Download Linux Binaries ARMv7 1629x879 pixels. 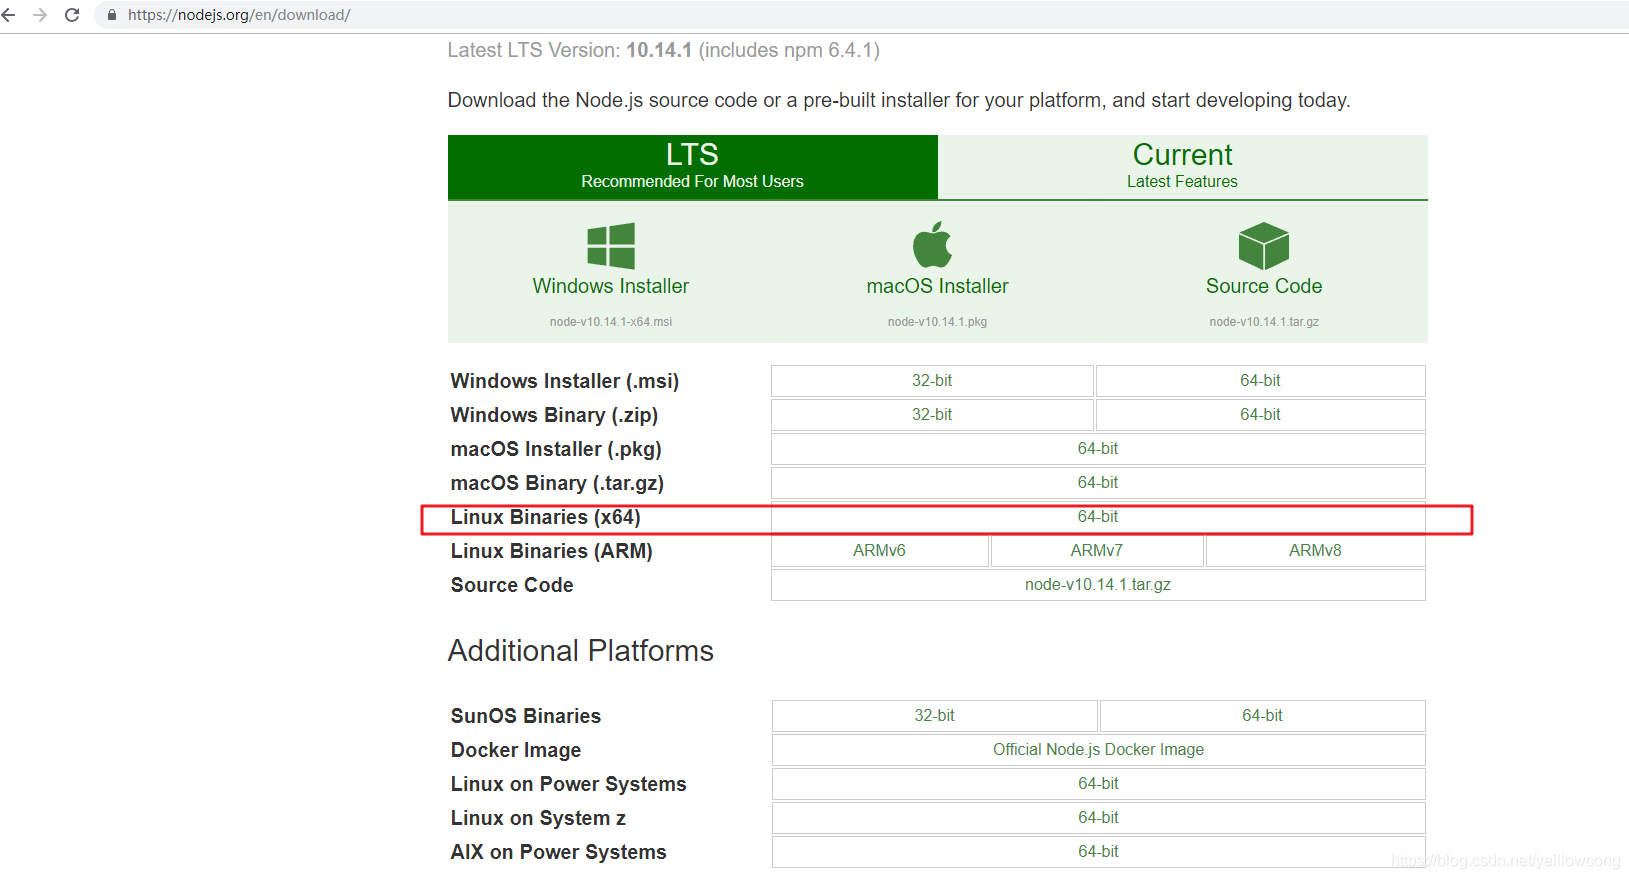click(x=1097, y=551)
